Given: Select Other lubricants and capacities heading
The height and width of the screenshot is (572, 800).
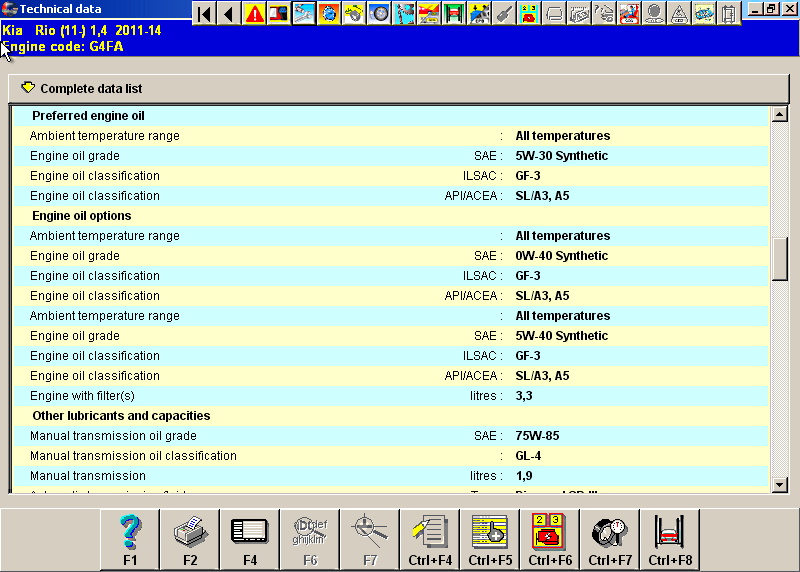Looking at the screenshot, I should [x=121, y=416].
